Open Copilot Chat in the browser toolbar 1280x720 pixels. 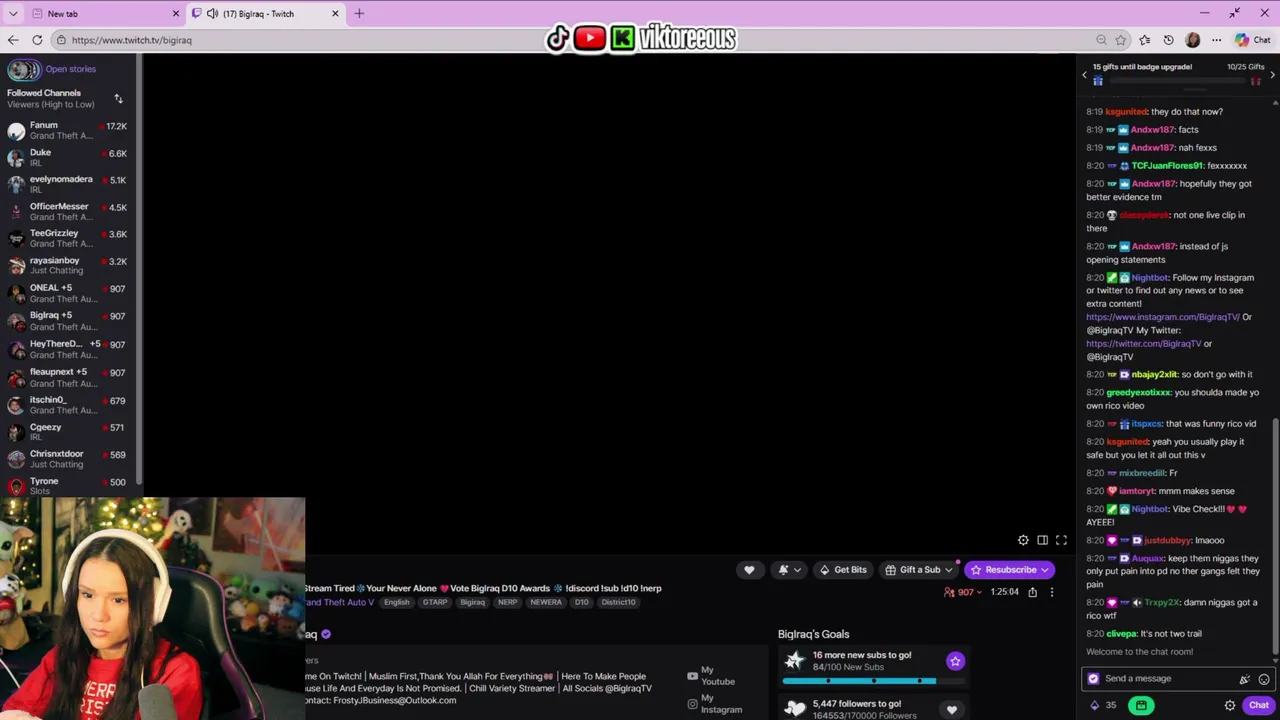1252,40
